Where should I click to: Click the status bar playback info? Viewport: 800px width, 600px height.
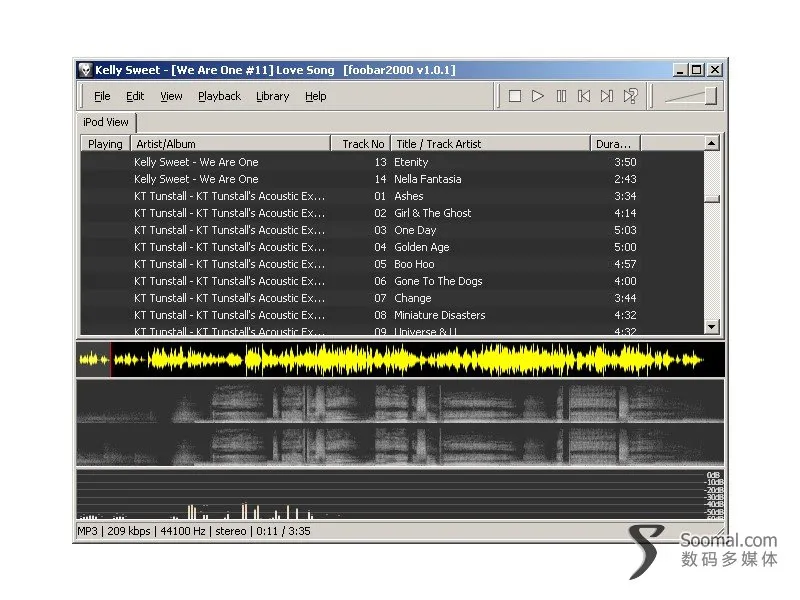click(x=194, y=531)
